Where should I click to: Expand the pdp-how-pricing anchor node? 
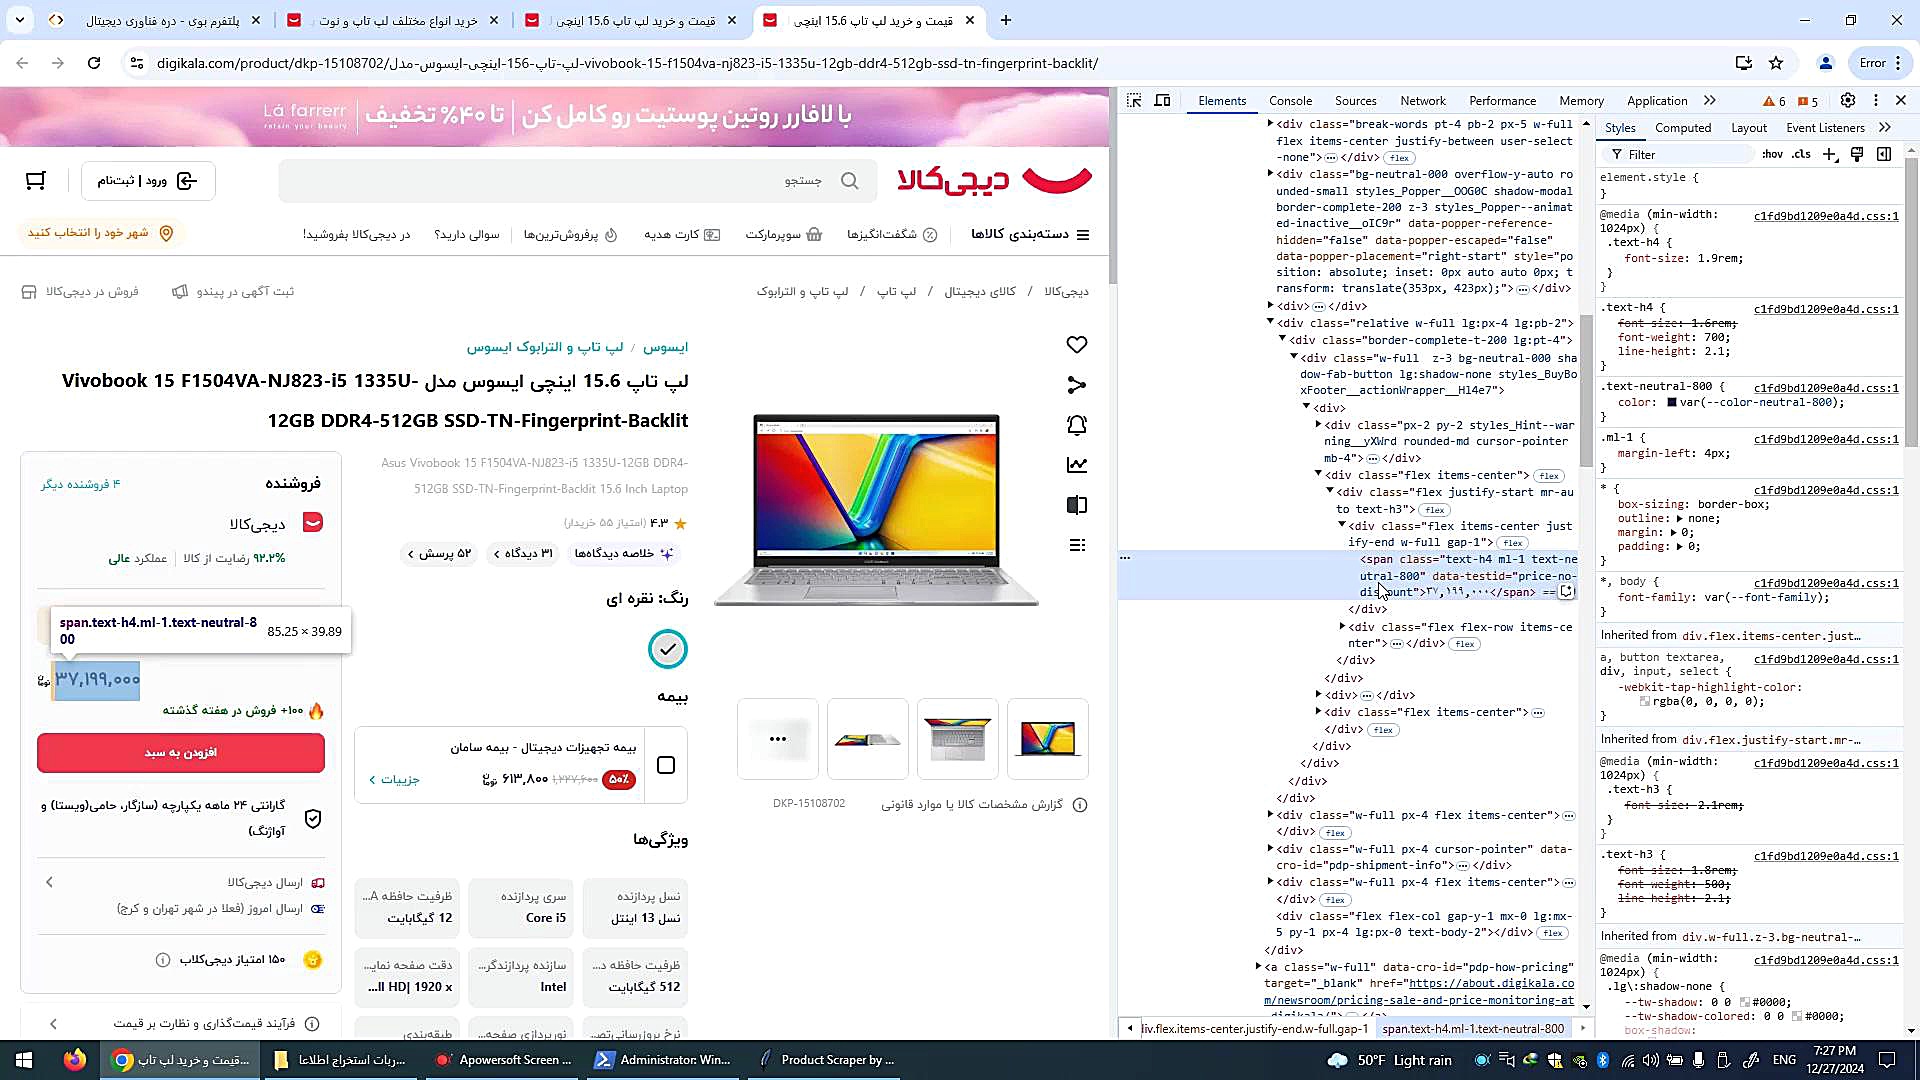tap(1258, 967)
